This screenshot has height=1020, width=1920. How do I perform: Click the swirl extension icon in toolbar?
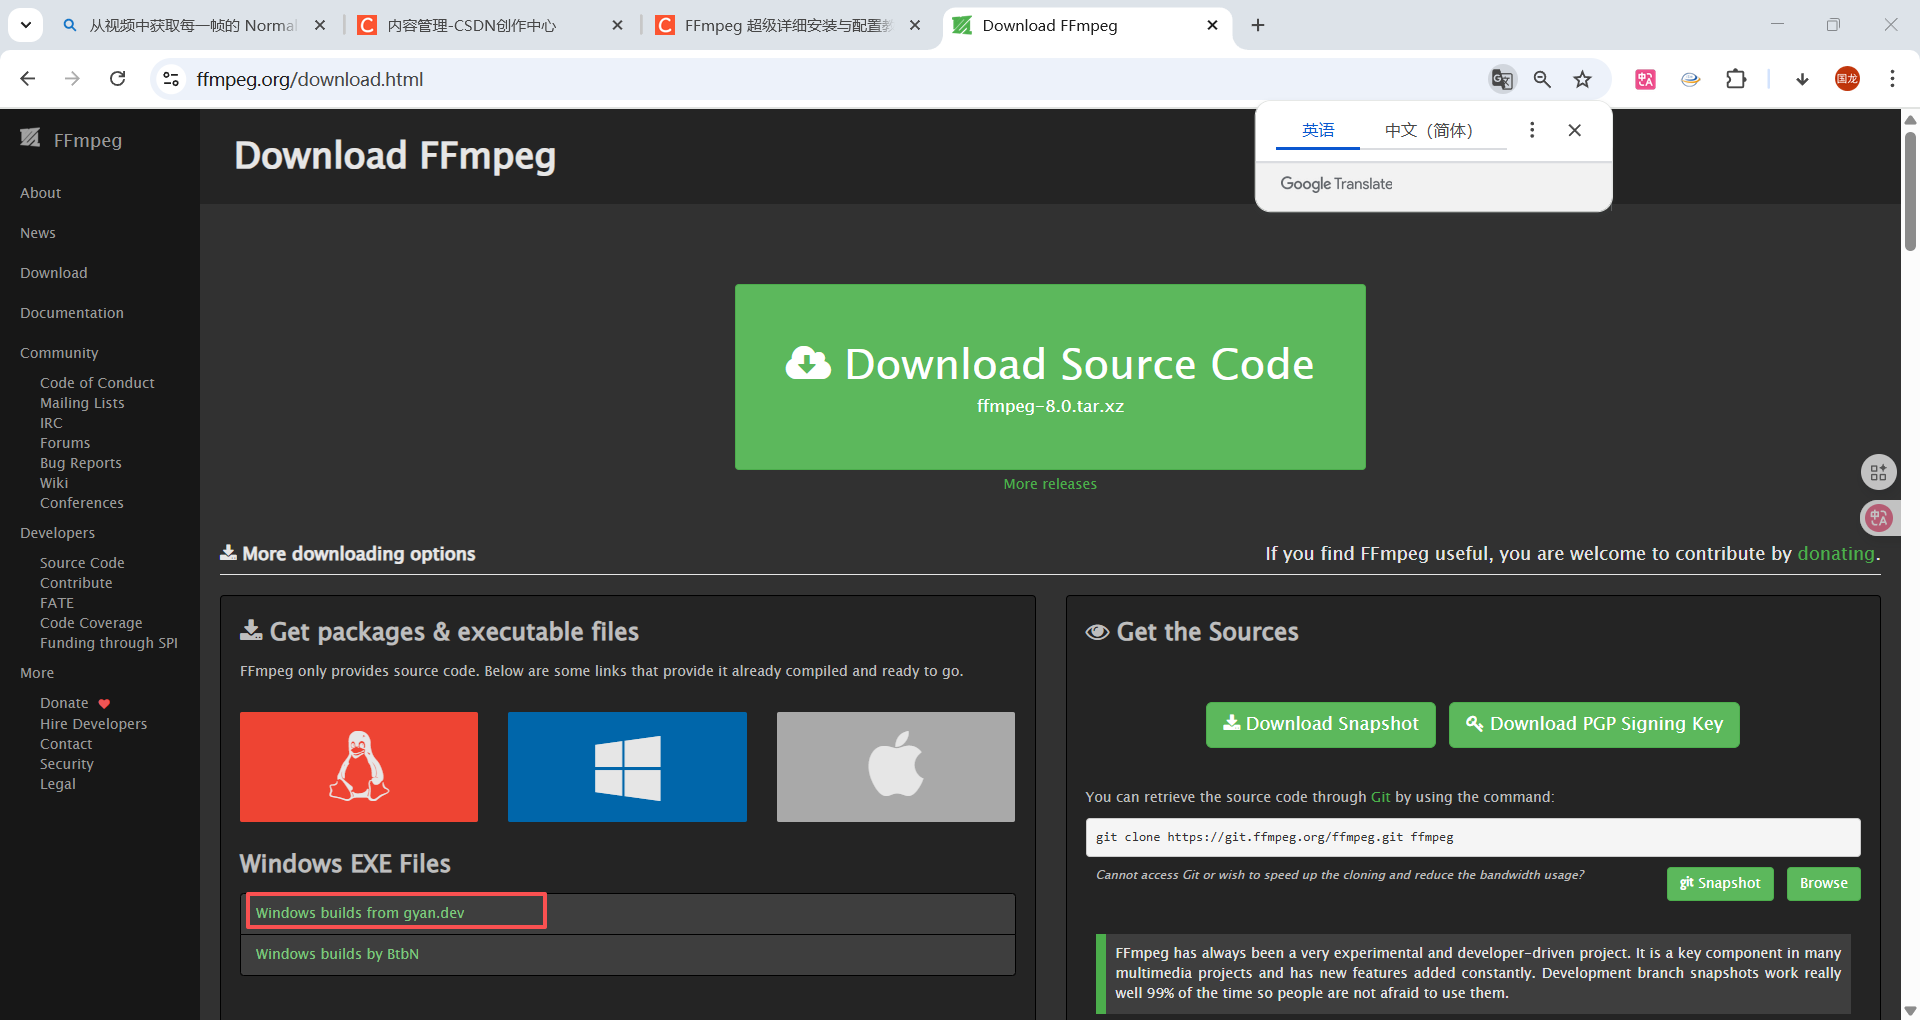click(x=1690, y=79)
